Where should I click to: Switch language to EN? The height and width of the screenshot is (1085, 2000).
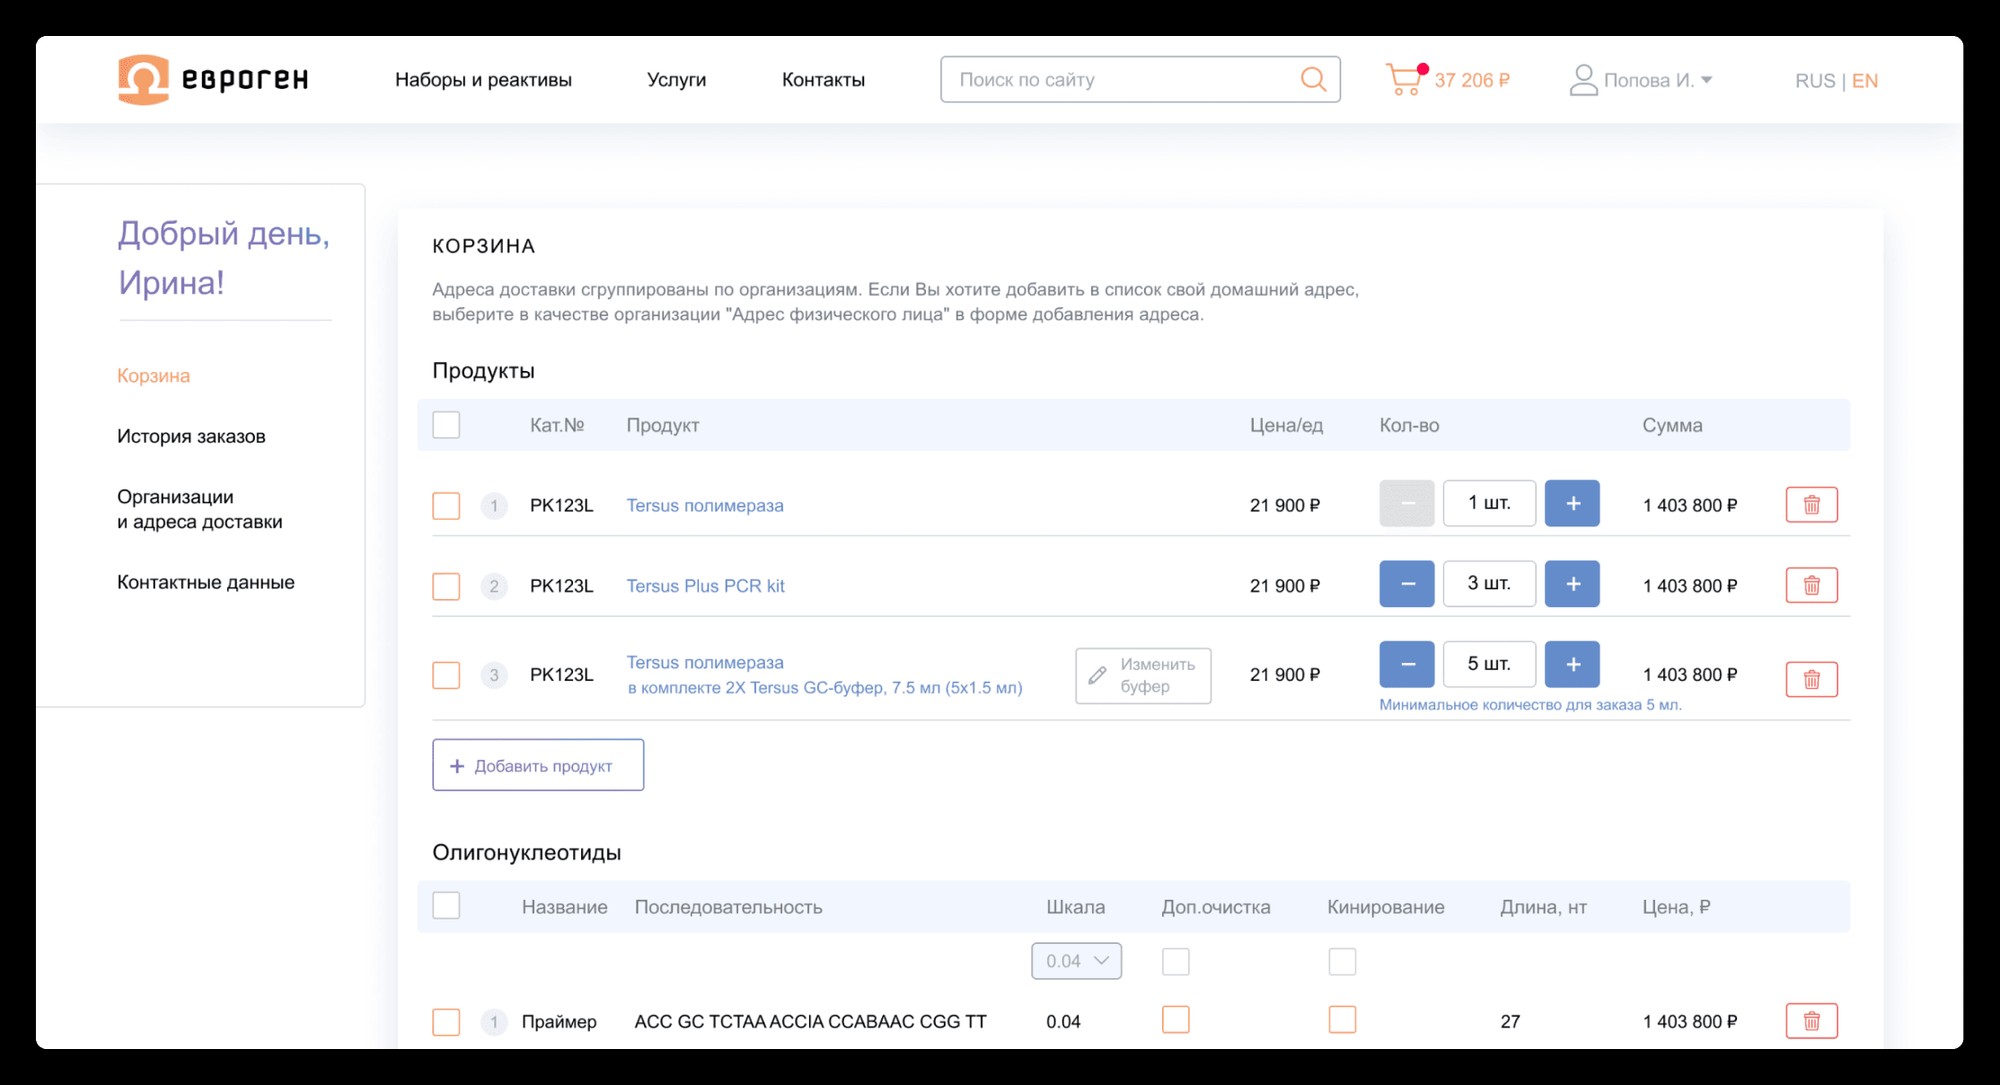1865,81
